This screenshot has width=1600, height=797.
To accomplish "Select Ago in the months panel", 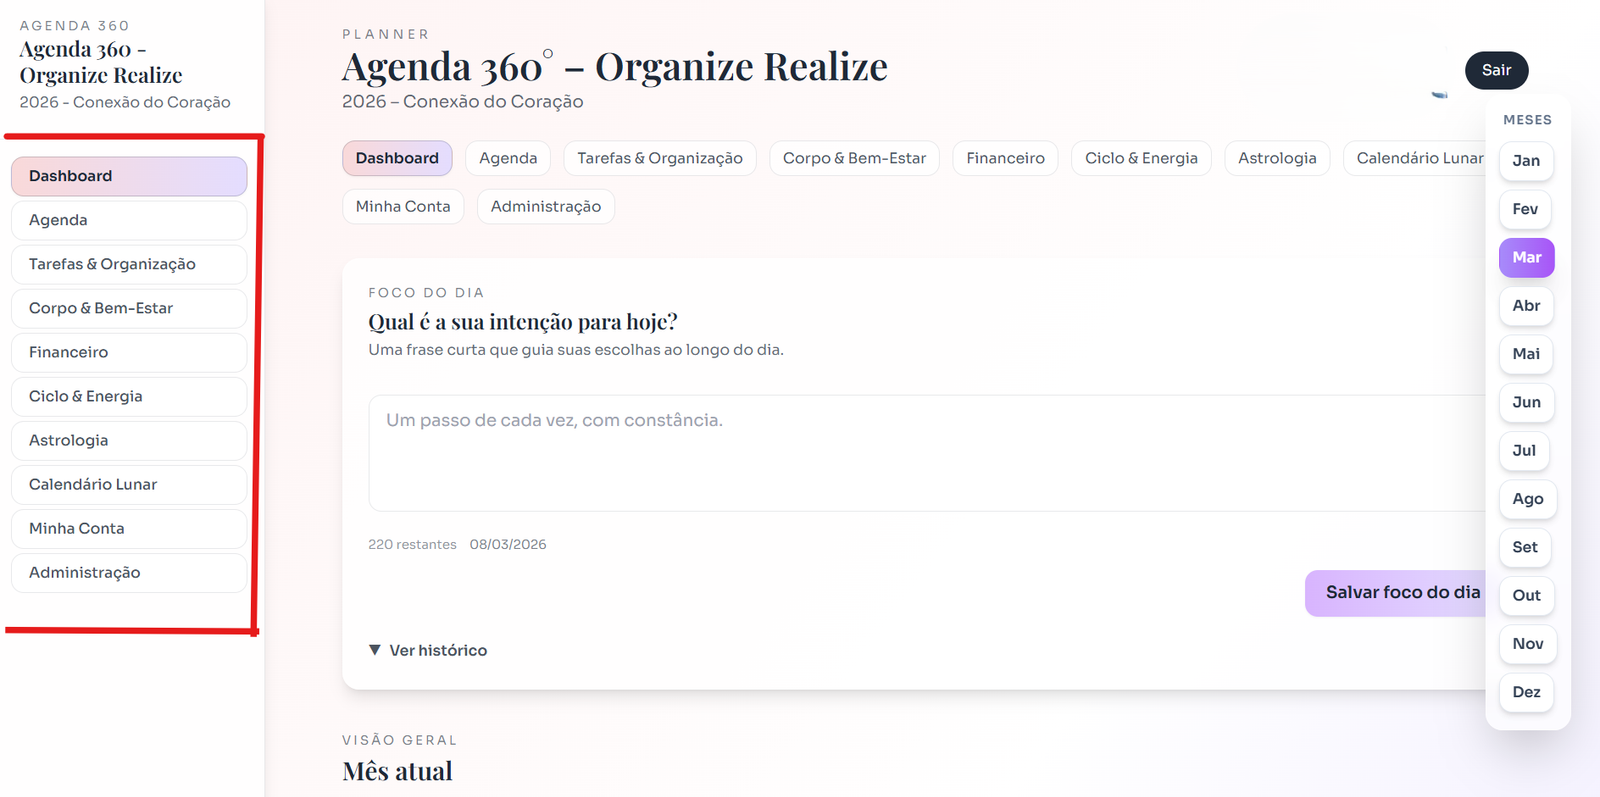I will 1528,499.
